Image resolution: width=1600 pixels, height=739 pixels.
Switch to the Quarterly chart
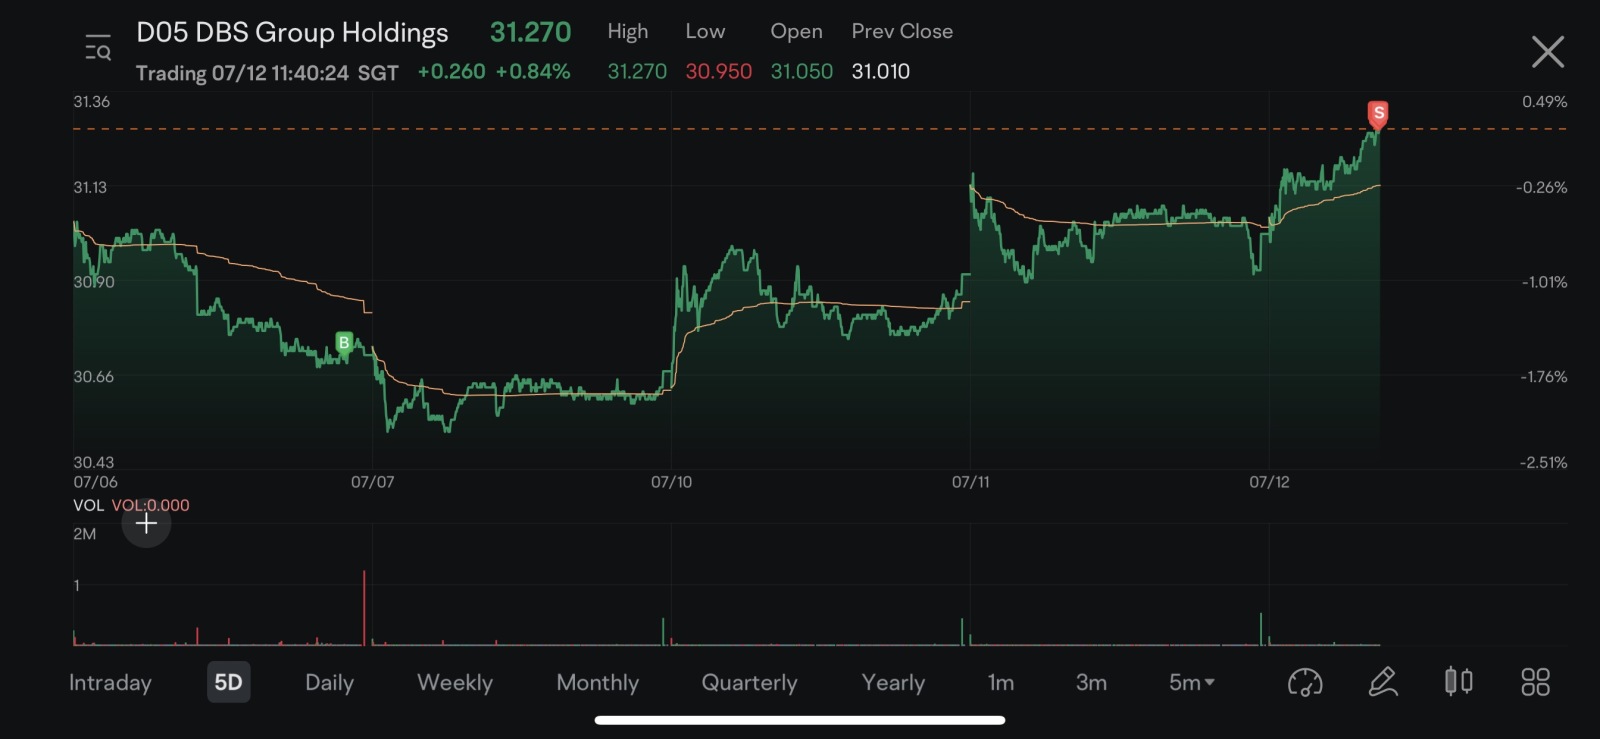tap(749, 683)
